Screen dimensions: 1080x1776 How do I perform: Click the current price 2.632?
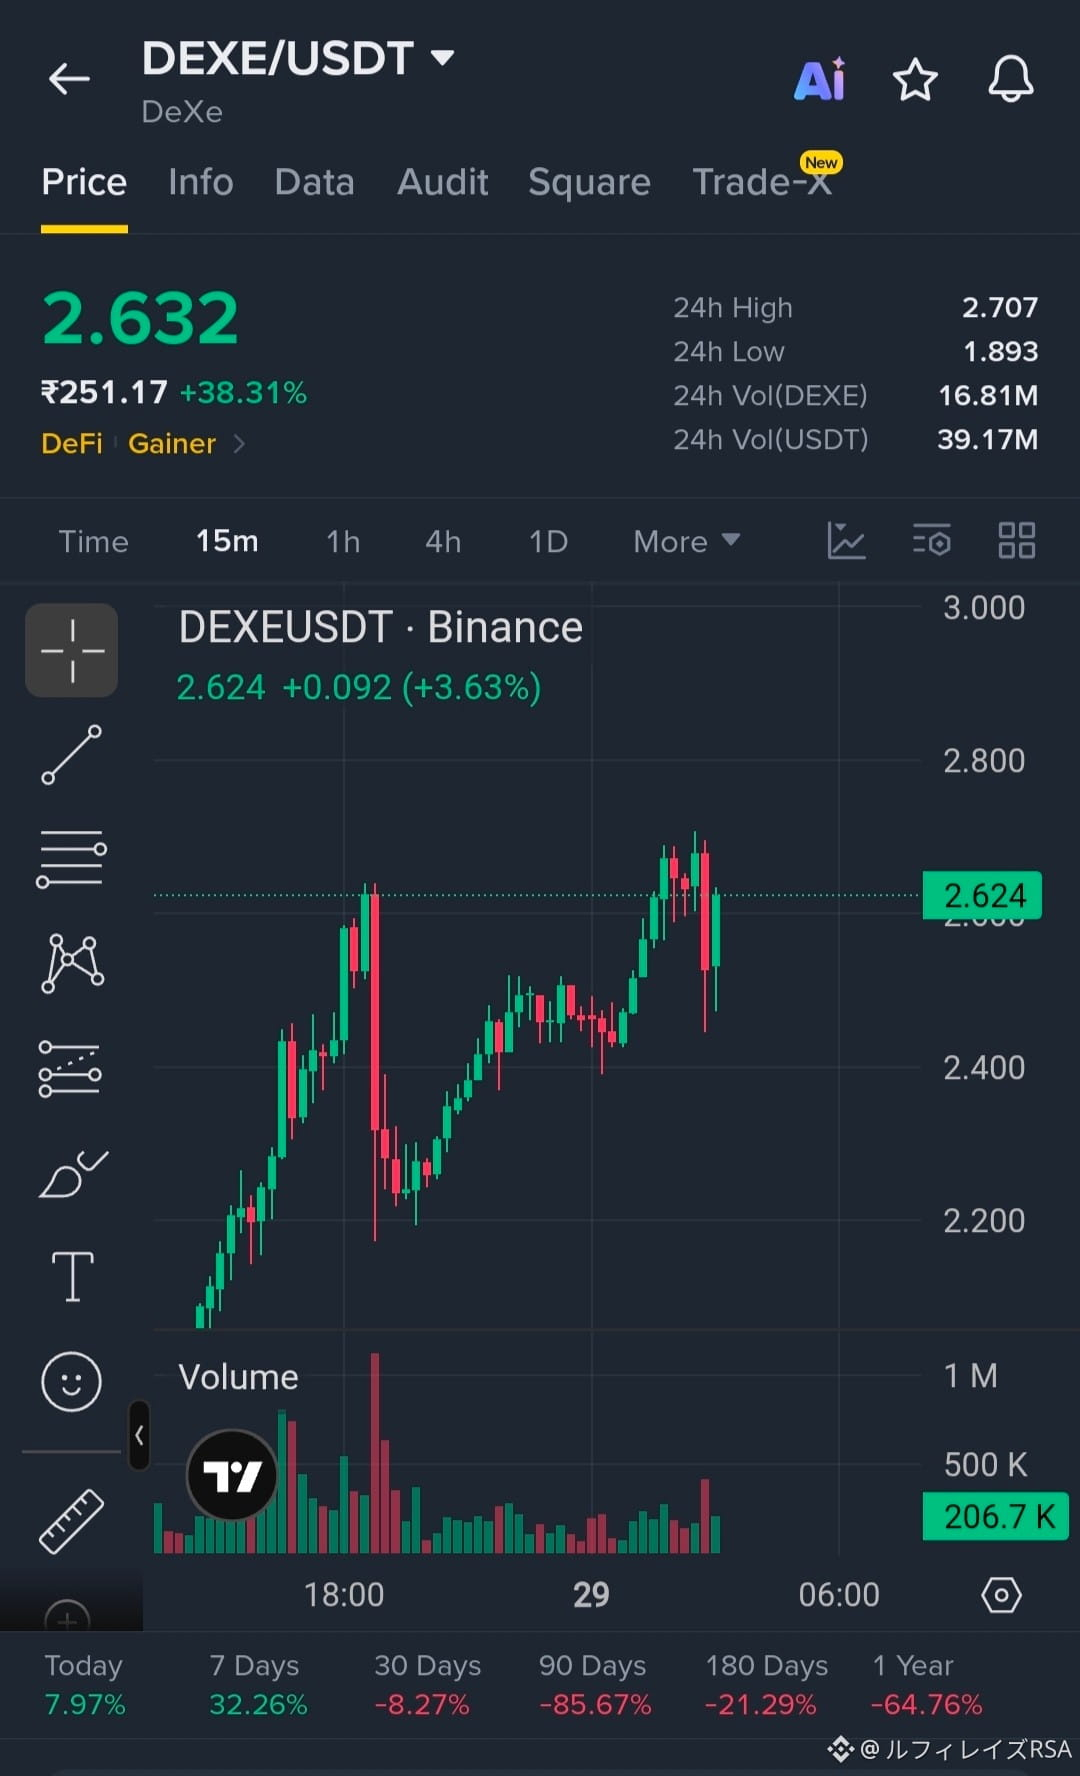point(140,319)
